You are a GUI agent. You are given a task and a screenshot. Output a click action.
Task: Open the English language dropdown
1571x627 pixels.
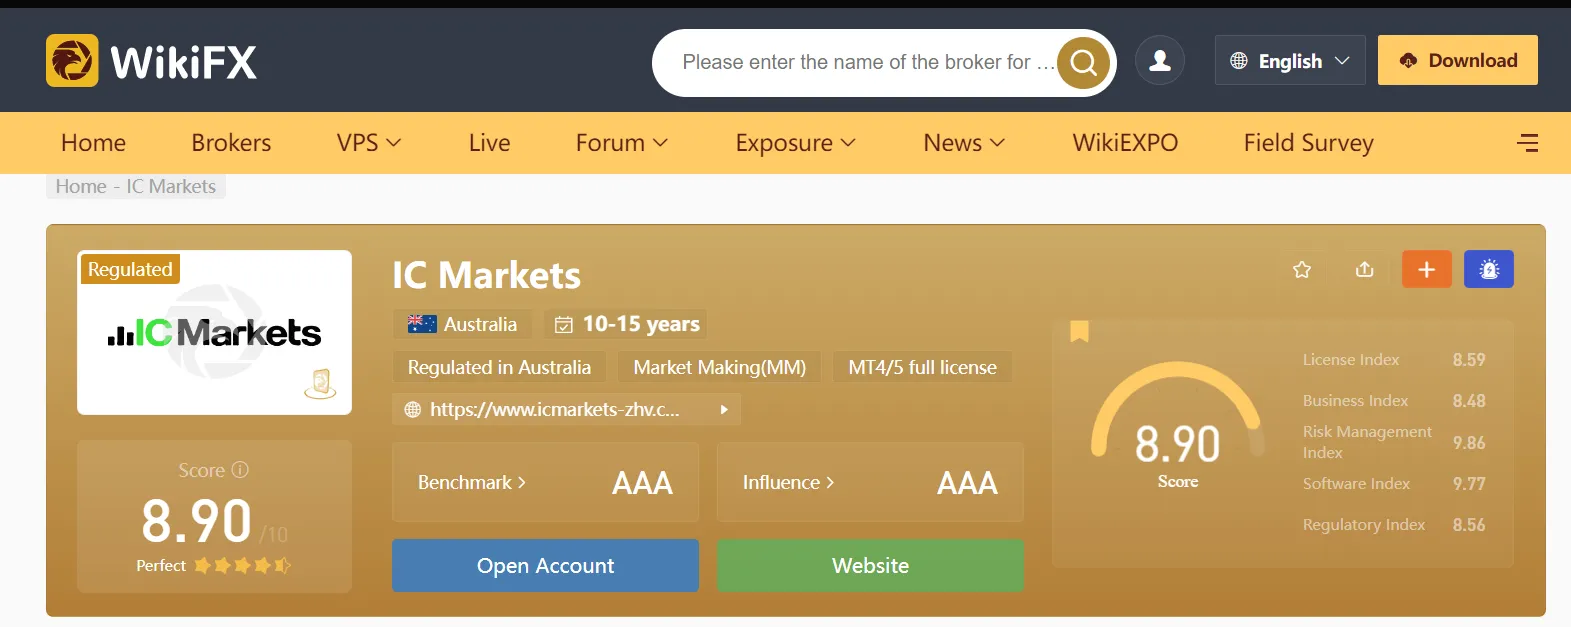click(1290, 61)
